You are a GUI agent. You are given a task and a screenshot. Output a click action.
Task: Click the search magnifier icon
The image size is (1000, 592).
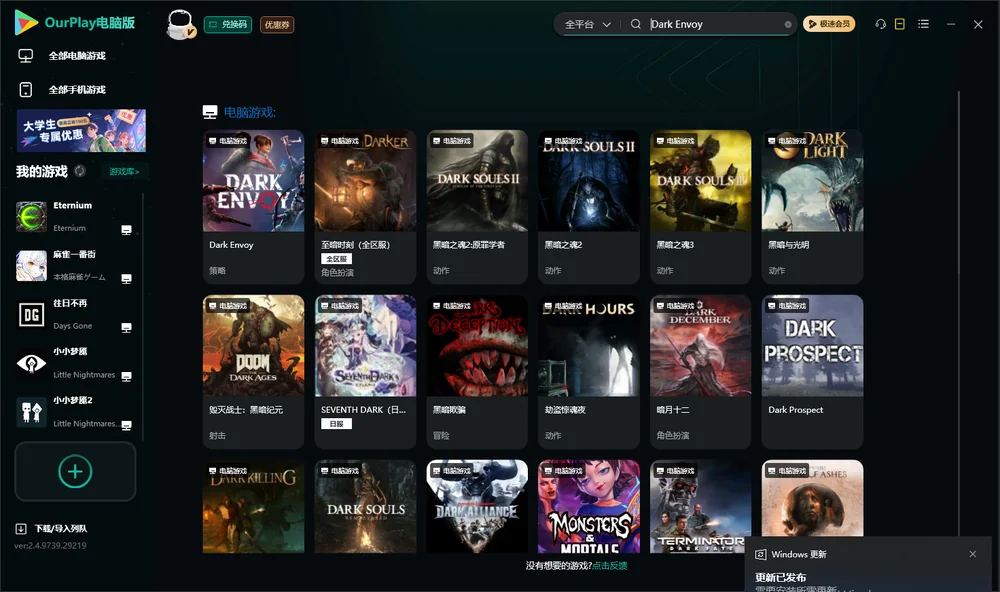635,24
